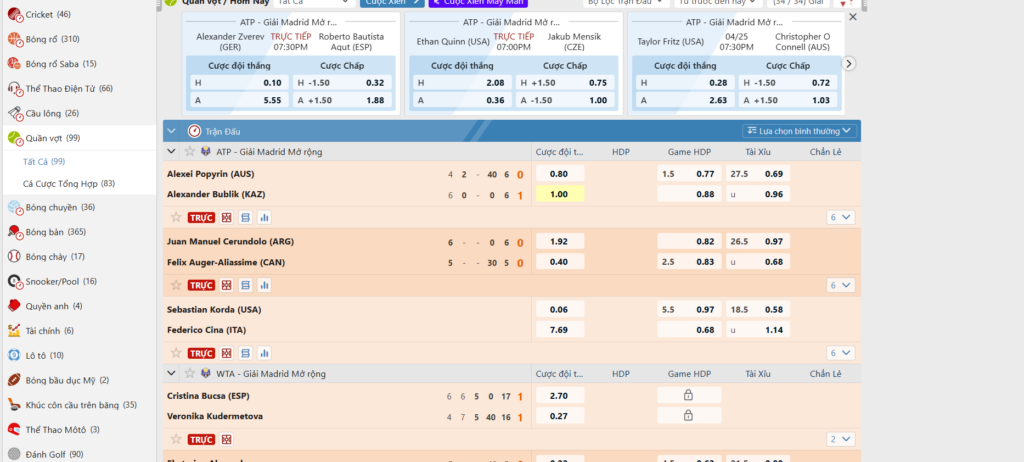
Task: Click the scoreboard list icon for Korda match
Action: pyautogui.click(x=246, y=353)
